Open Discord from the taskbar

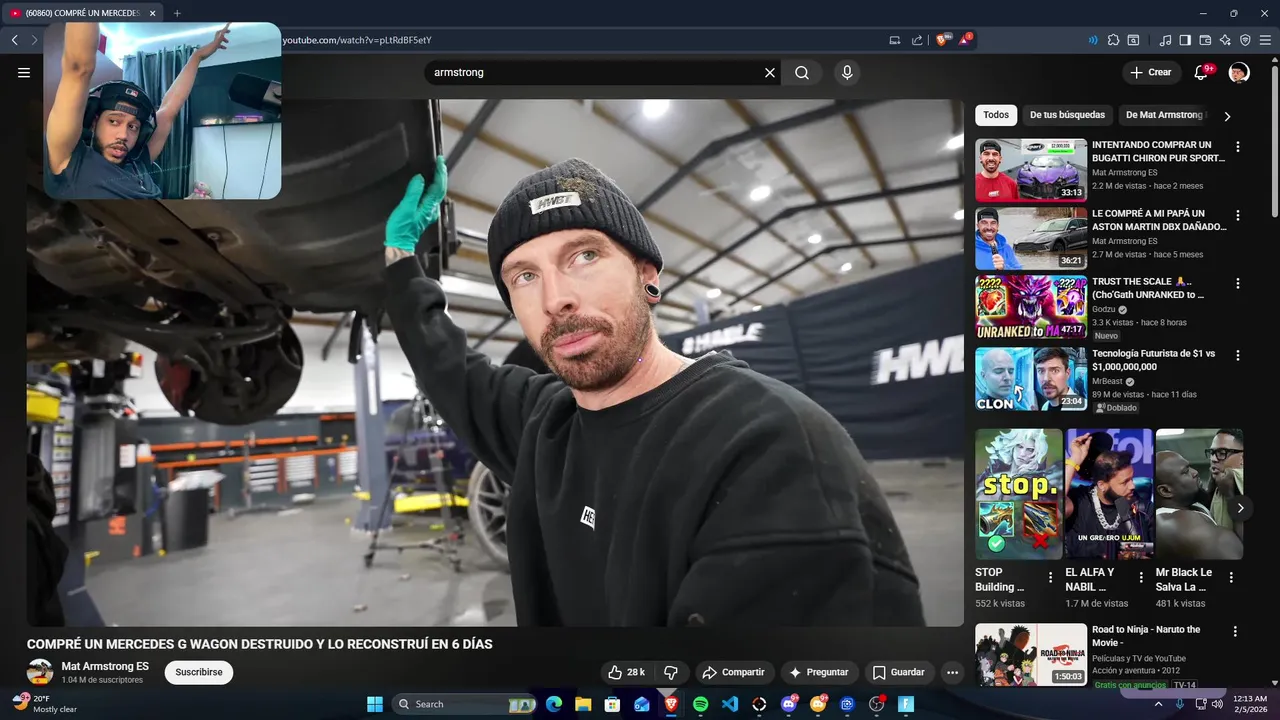(x=788, y=704)
